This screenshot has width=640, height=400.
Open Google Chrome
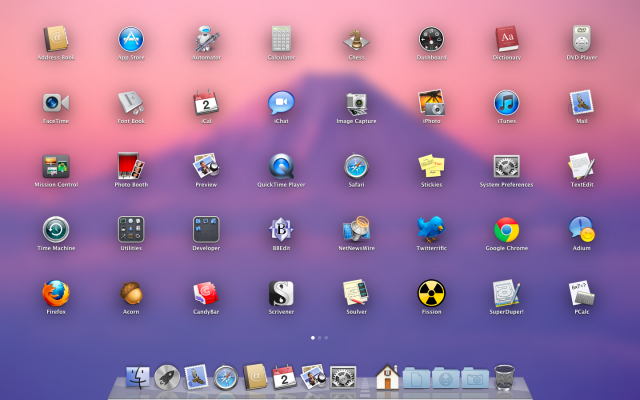[507, 229]
